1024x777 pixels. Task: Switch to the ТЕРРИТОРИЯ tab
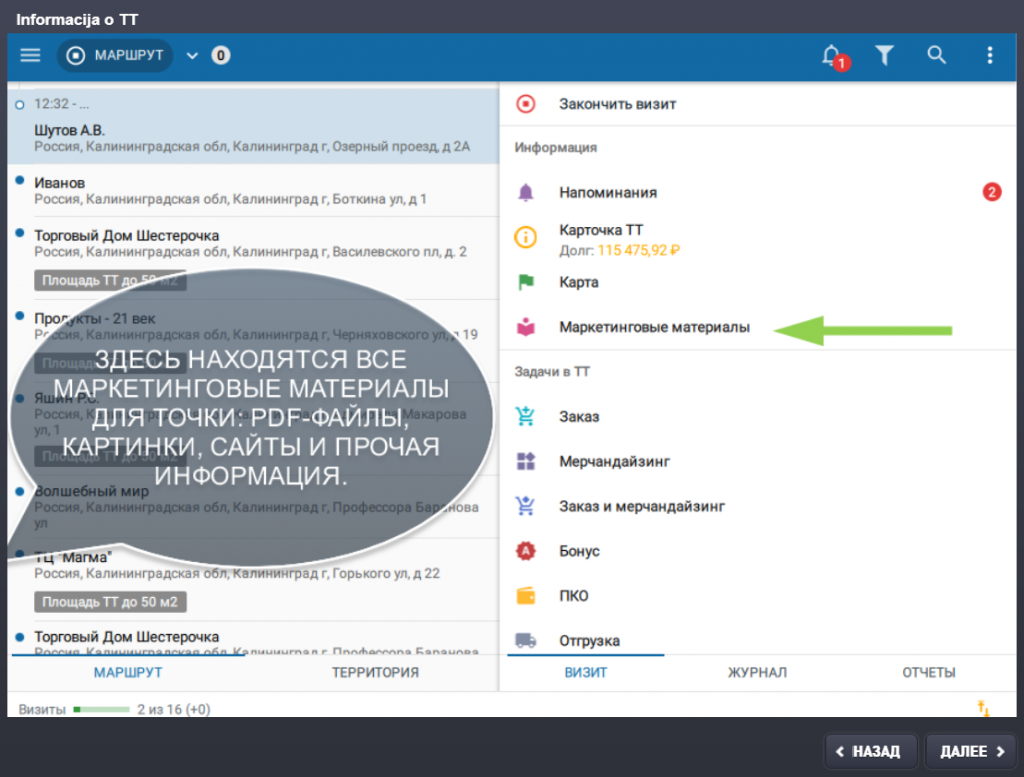375,673
